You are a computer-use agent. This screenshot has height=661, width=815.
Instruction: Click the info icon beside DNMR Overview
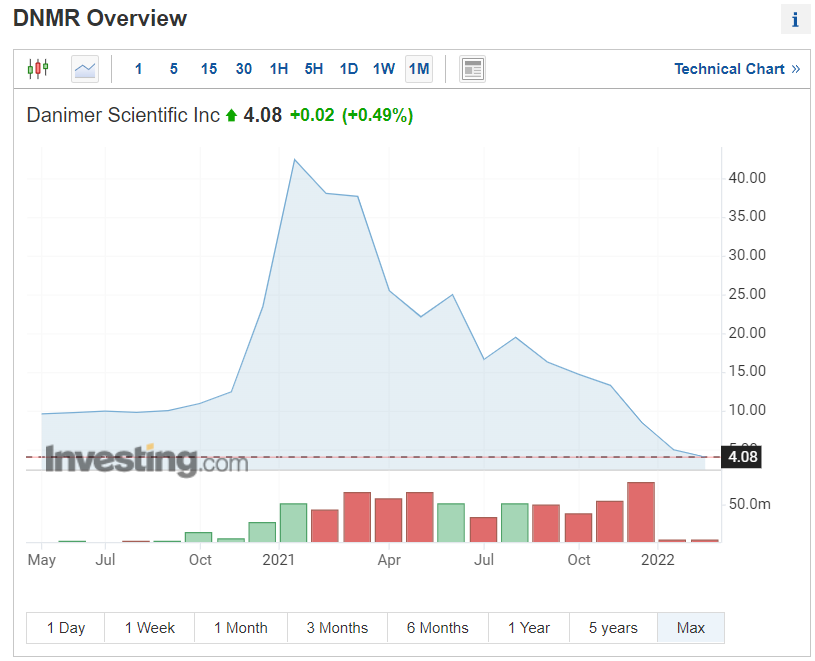[x=795, y=20]
